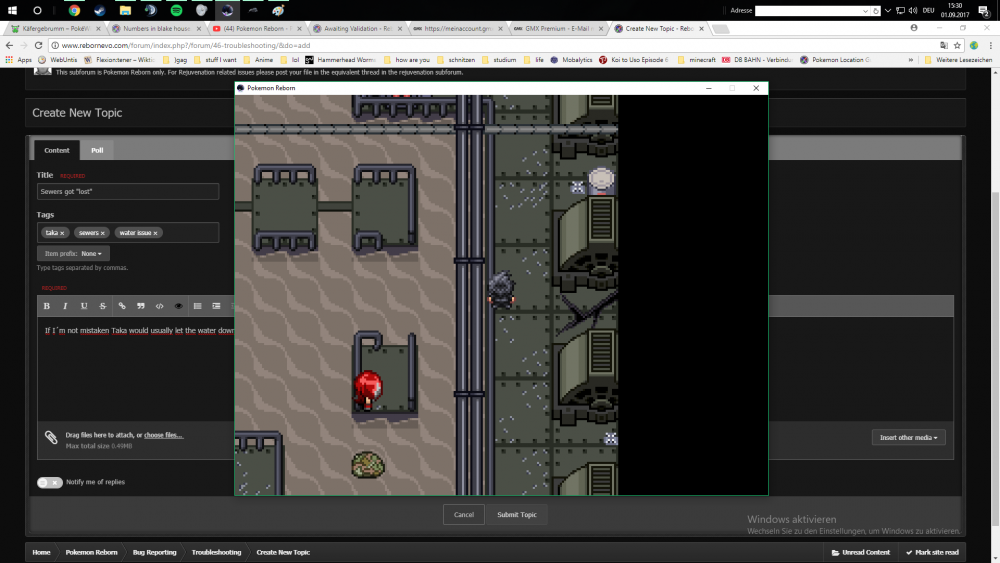This screenshot has width=1000, height=563.
Task: Toggle Notify me of replies switch
Action: point(50,482)
